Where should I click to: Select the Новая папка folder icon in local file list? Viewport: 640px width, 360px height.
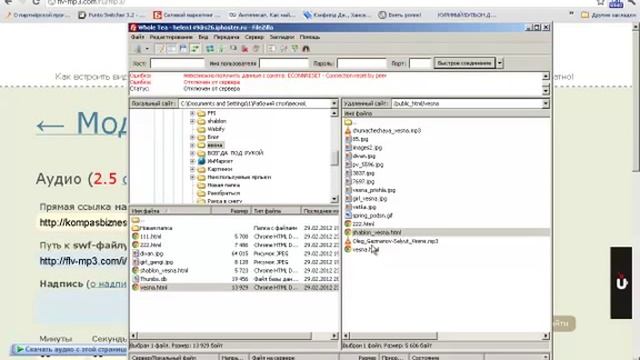click(136, 228)
